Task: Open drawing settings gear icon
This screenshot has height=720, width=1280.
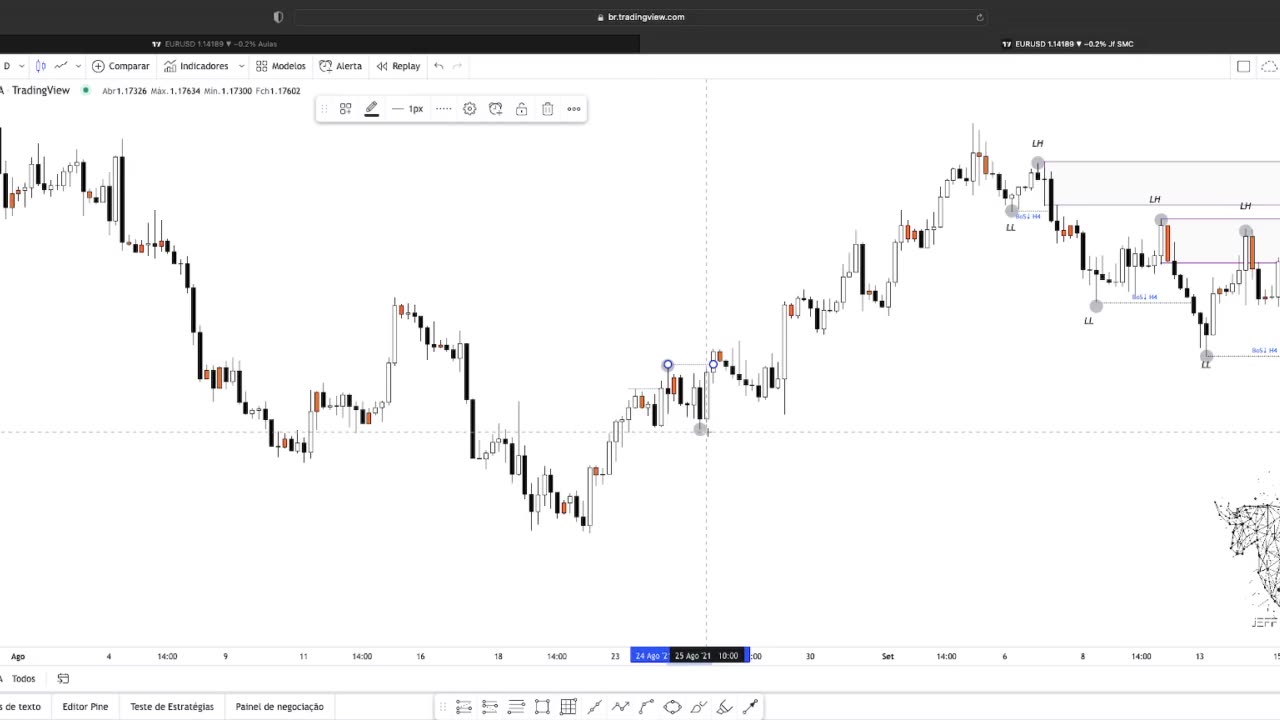Action: pyautogui.click(x=469, y=109)
